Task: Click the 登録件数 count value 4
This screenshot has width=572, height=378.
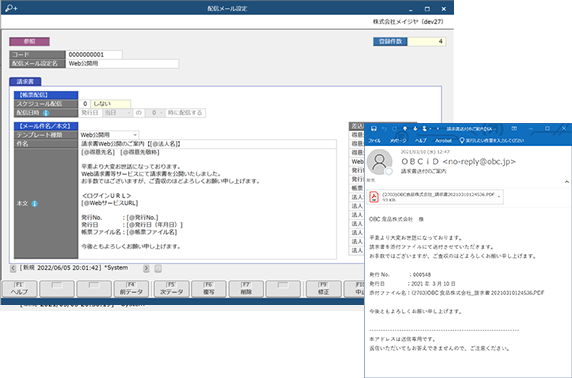Action: [x=426, y=42]
